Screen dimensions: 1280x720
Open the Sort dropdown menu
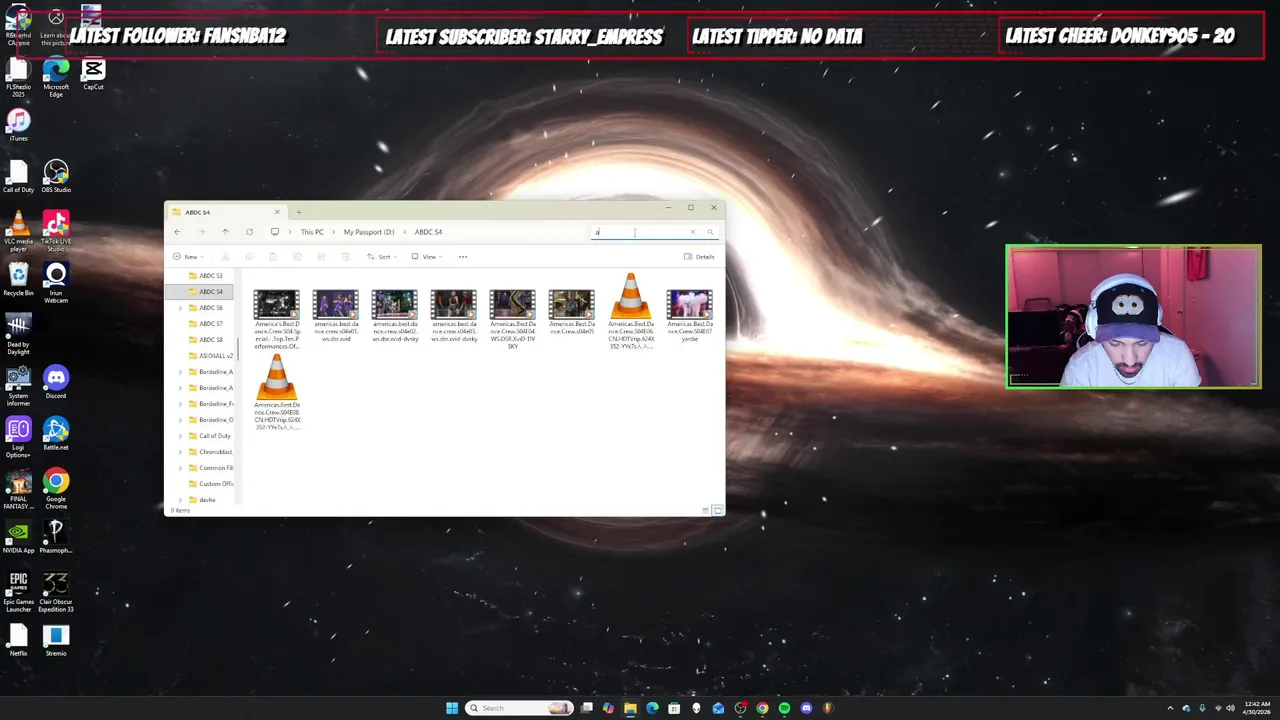pyautogui.click(x=381, y=257)
